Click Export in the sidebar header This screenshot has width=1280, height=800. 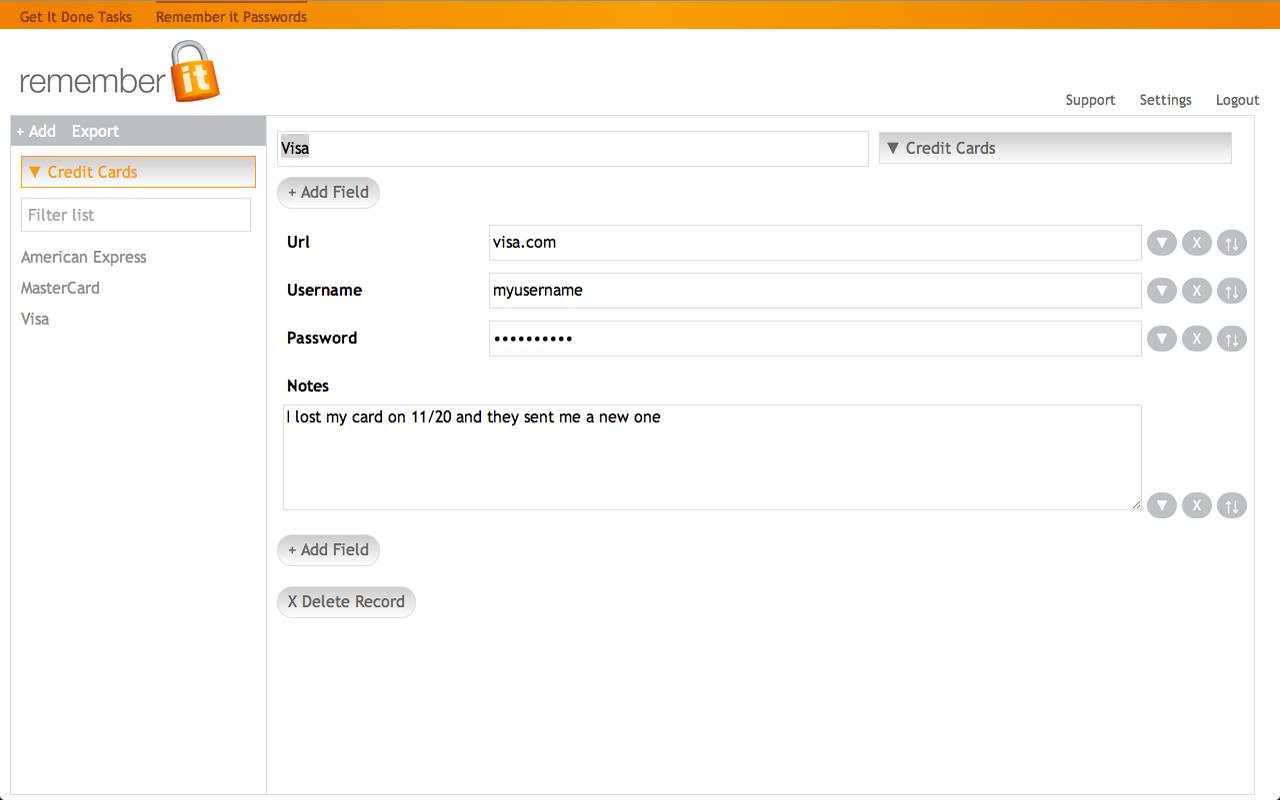tap(95, 131)
